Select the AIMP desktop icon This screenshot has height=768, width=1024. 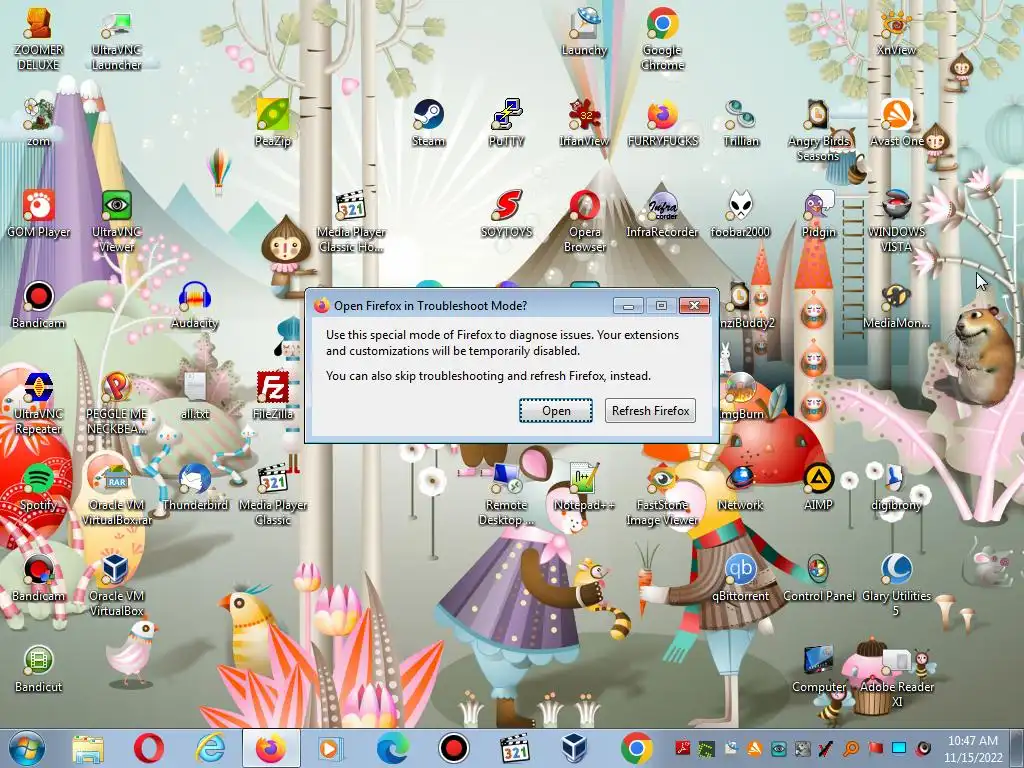[x=818, y=486]
